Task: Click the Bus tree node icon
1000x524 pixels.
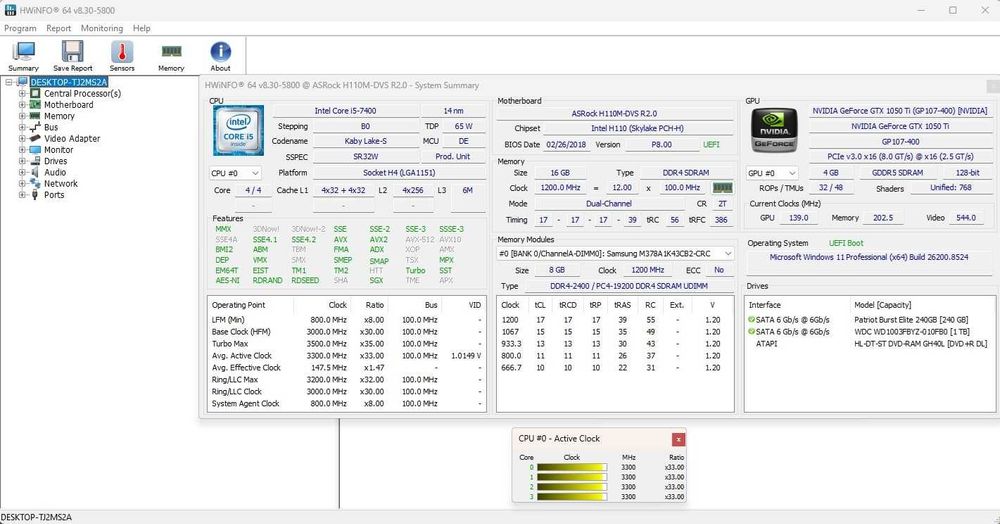Action: [35, 127]
